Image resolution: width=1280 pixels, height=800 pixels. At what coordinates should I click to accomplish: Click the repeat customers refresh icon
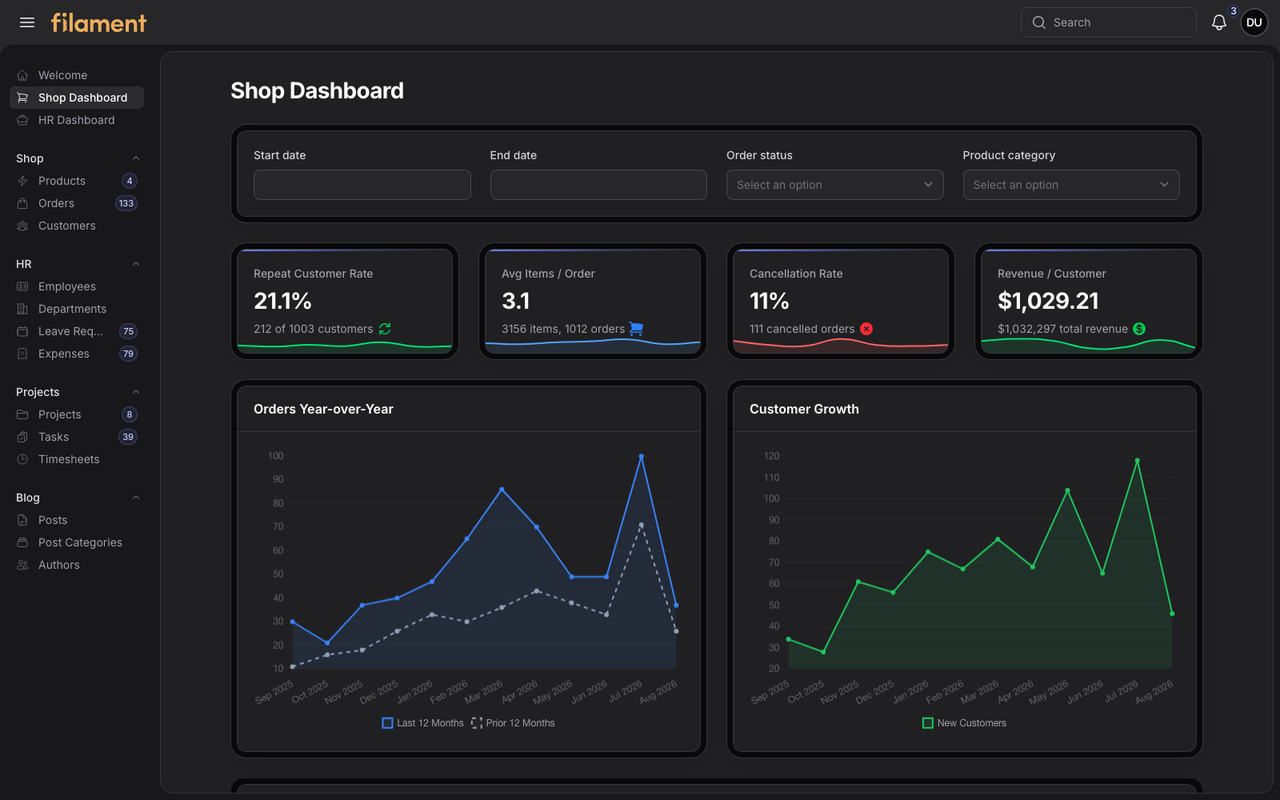pyautogui.click(x=385, y=329)
